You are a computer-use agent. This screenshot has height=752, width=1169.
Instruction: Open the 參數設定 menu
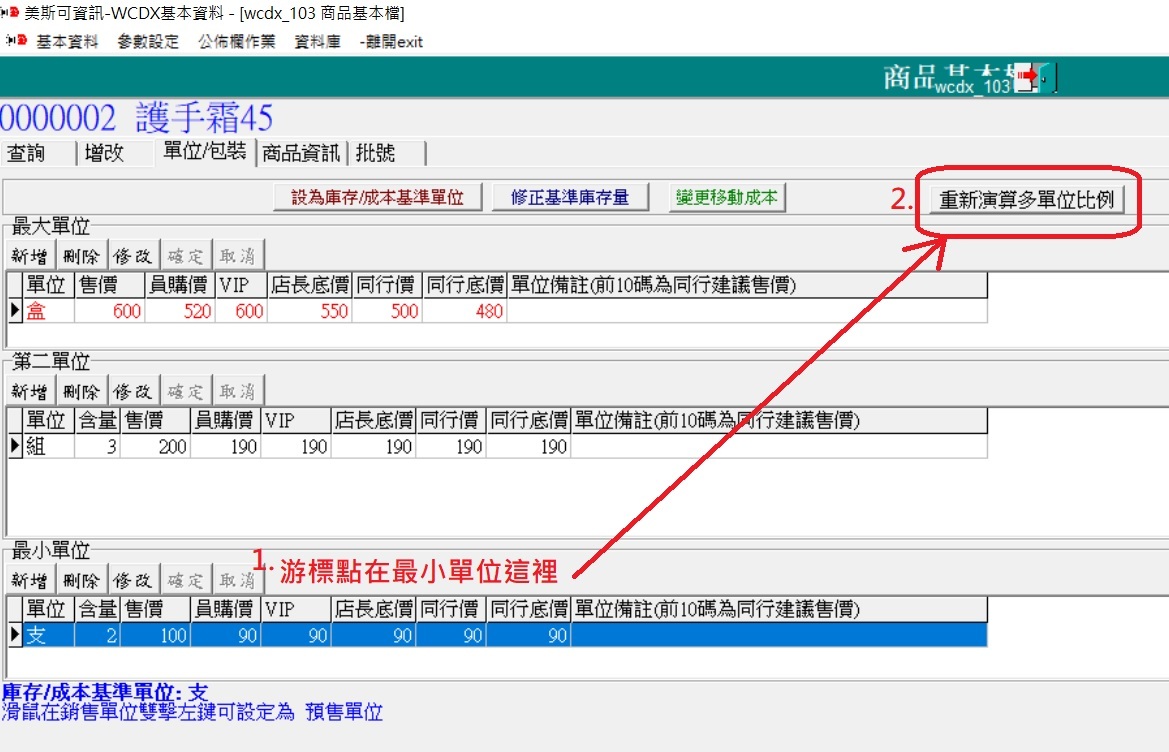tap(148, 41)
